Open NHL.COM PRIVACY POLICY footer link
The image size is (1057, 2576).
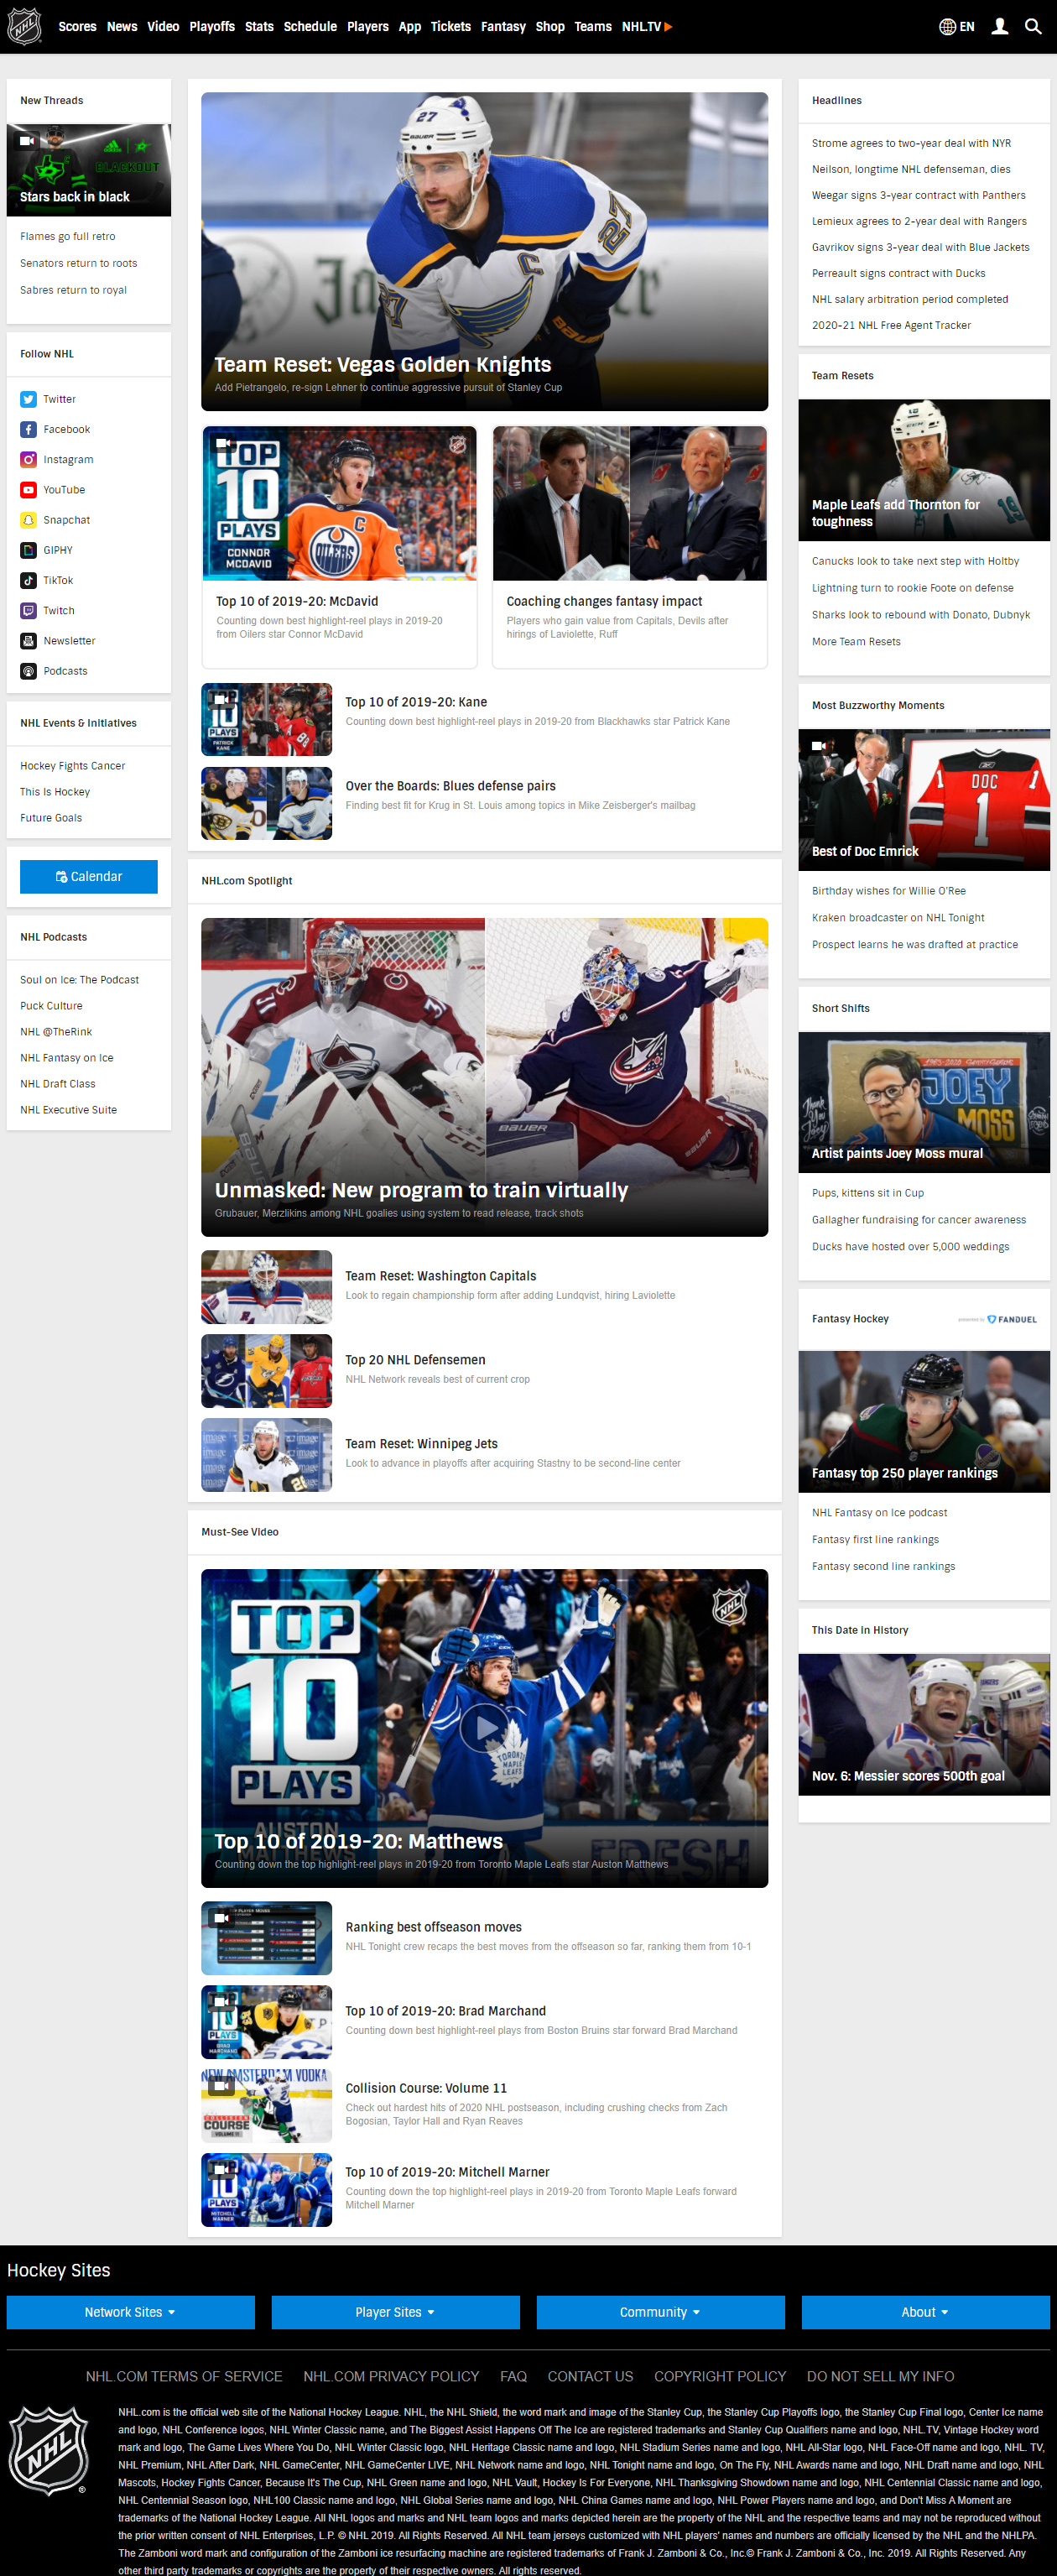(x=391, y=2376)
